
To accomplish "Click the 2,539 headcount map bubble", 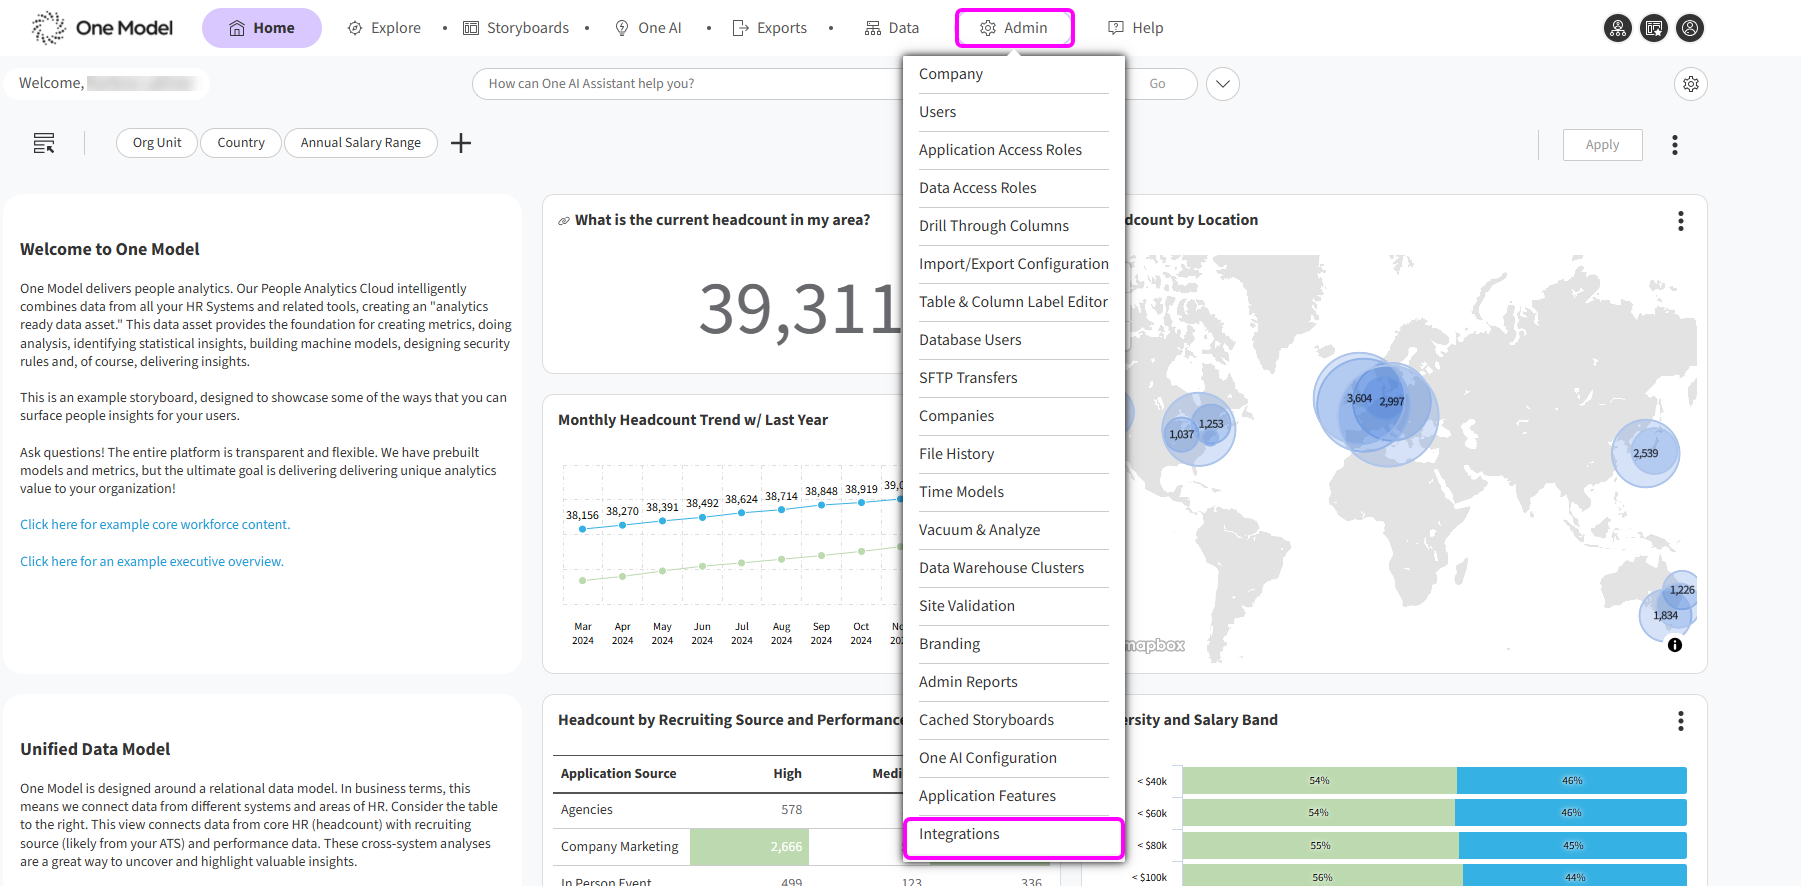I will 1645,454.
